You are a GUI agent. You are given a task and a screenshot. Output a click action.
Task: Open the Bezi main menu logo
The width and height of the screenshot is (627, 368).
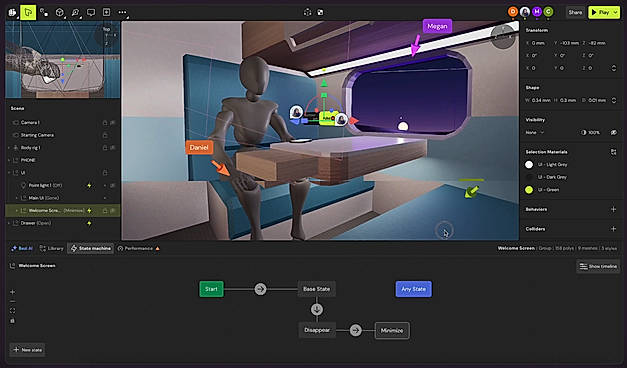[12, 12]
